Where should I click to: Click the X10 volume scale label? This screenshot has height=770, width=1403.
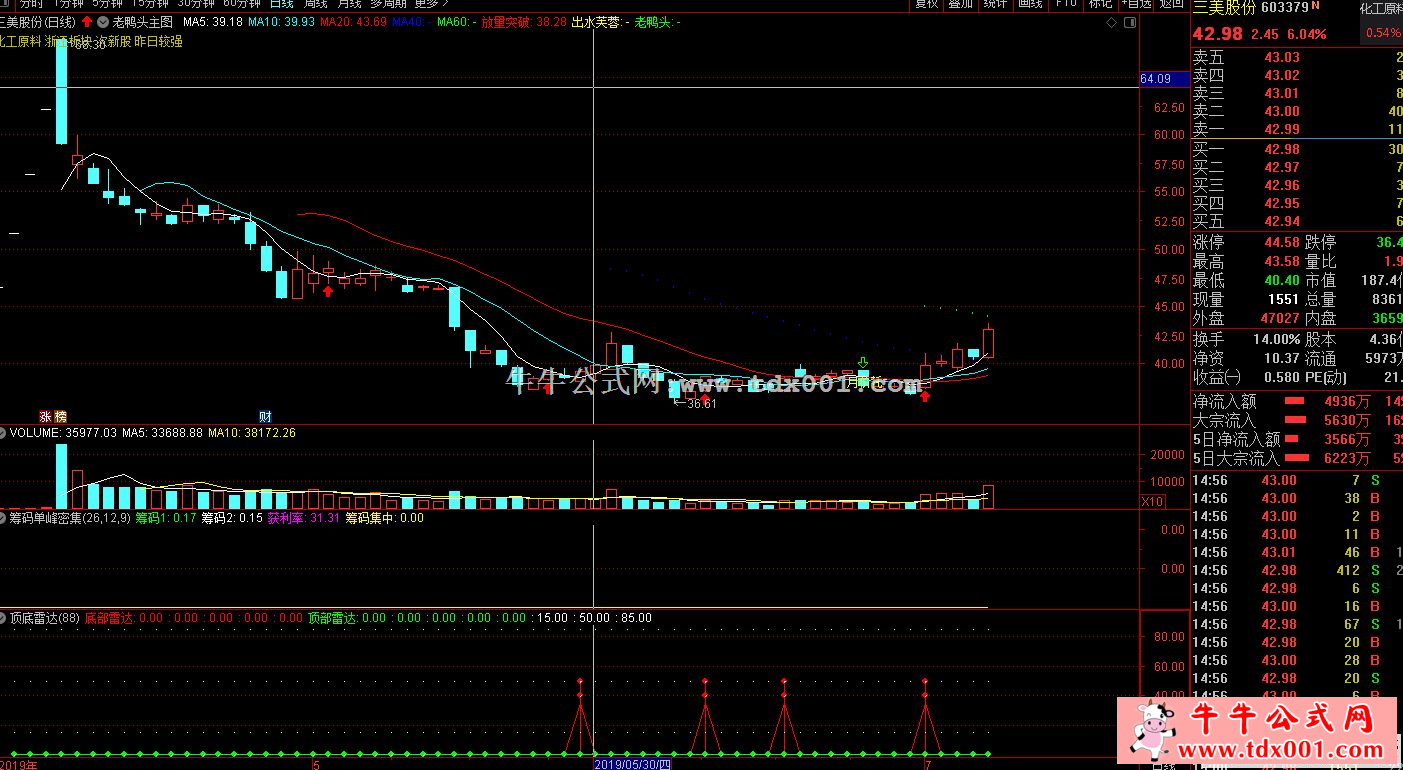pos(1153,502)
